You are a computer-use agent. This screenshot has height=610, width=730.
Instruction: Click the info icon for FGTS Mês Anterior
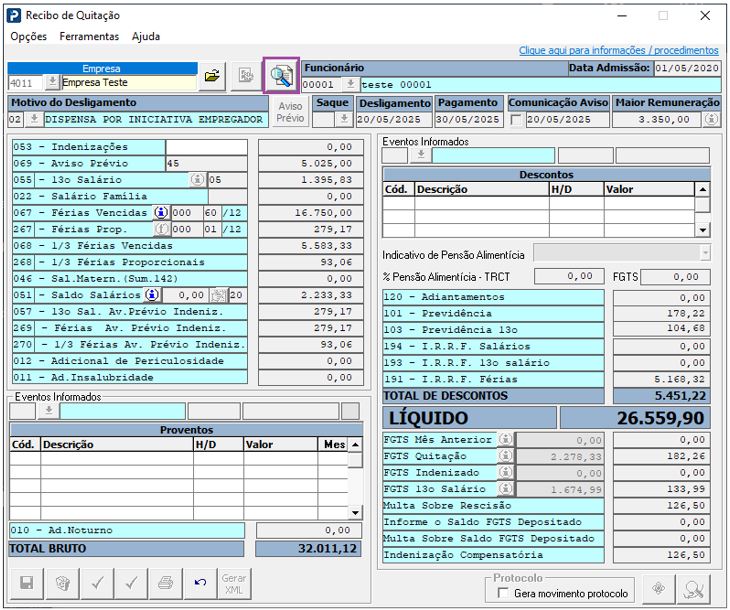tap(505, 439)
